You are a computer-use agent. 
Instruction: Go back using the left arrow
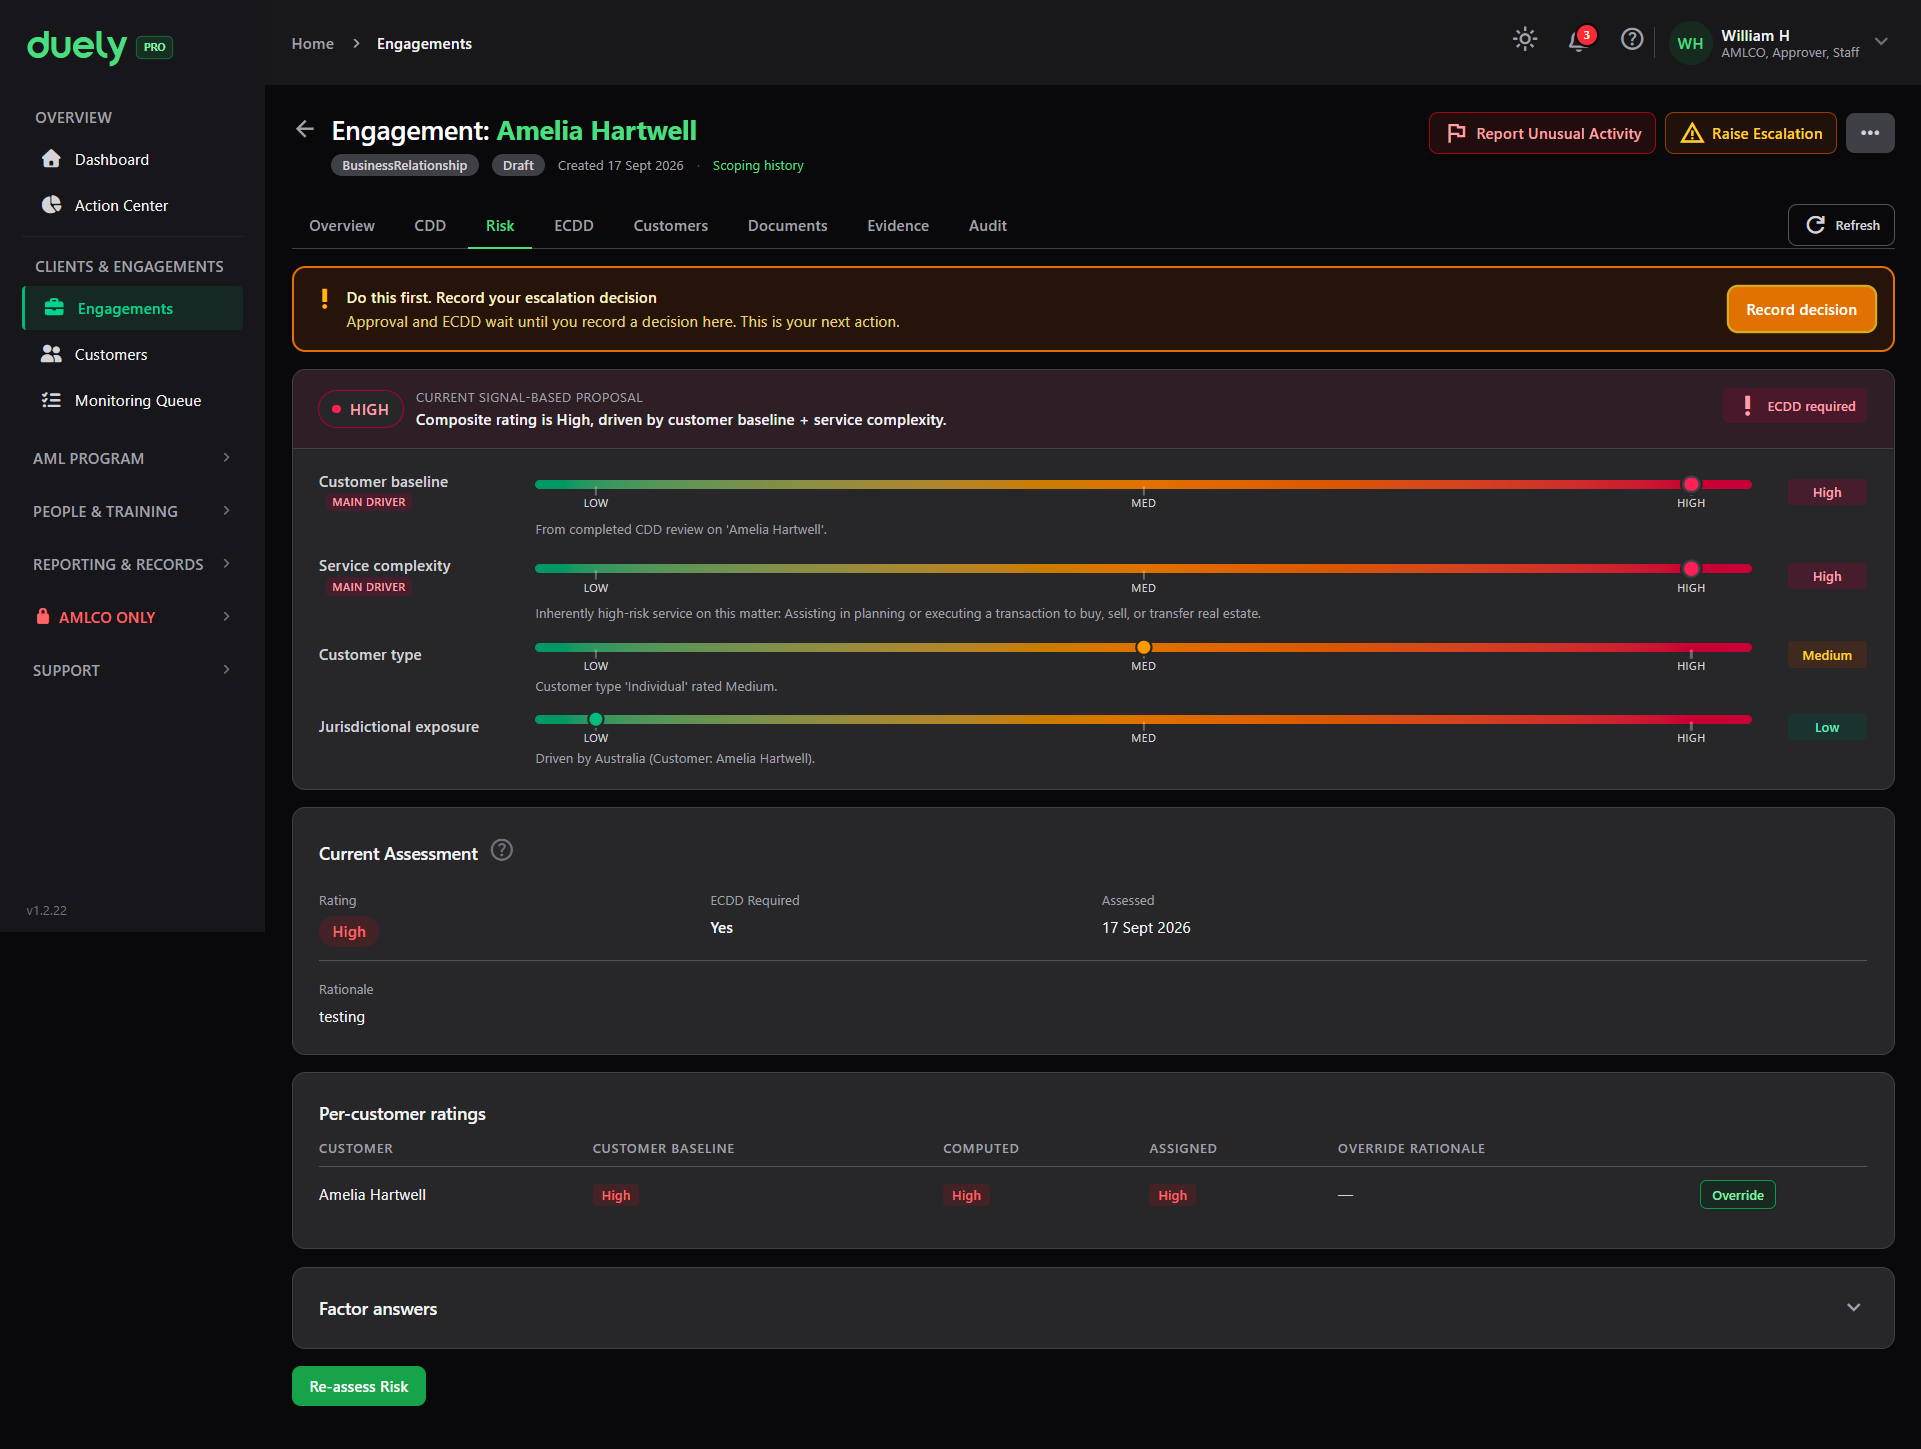[x=305, y=129]
